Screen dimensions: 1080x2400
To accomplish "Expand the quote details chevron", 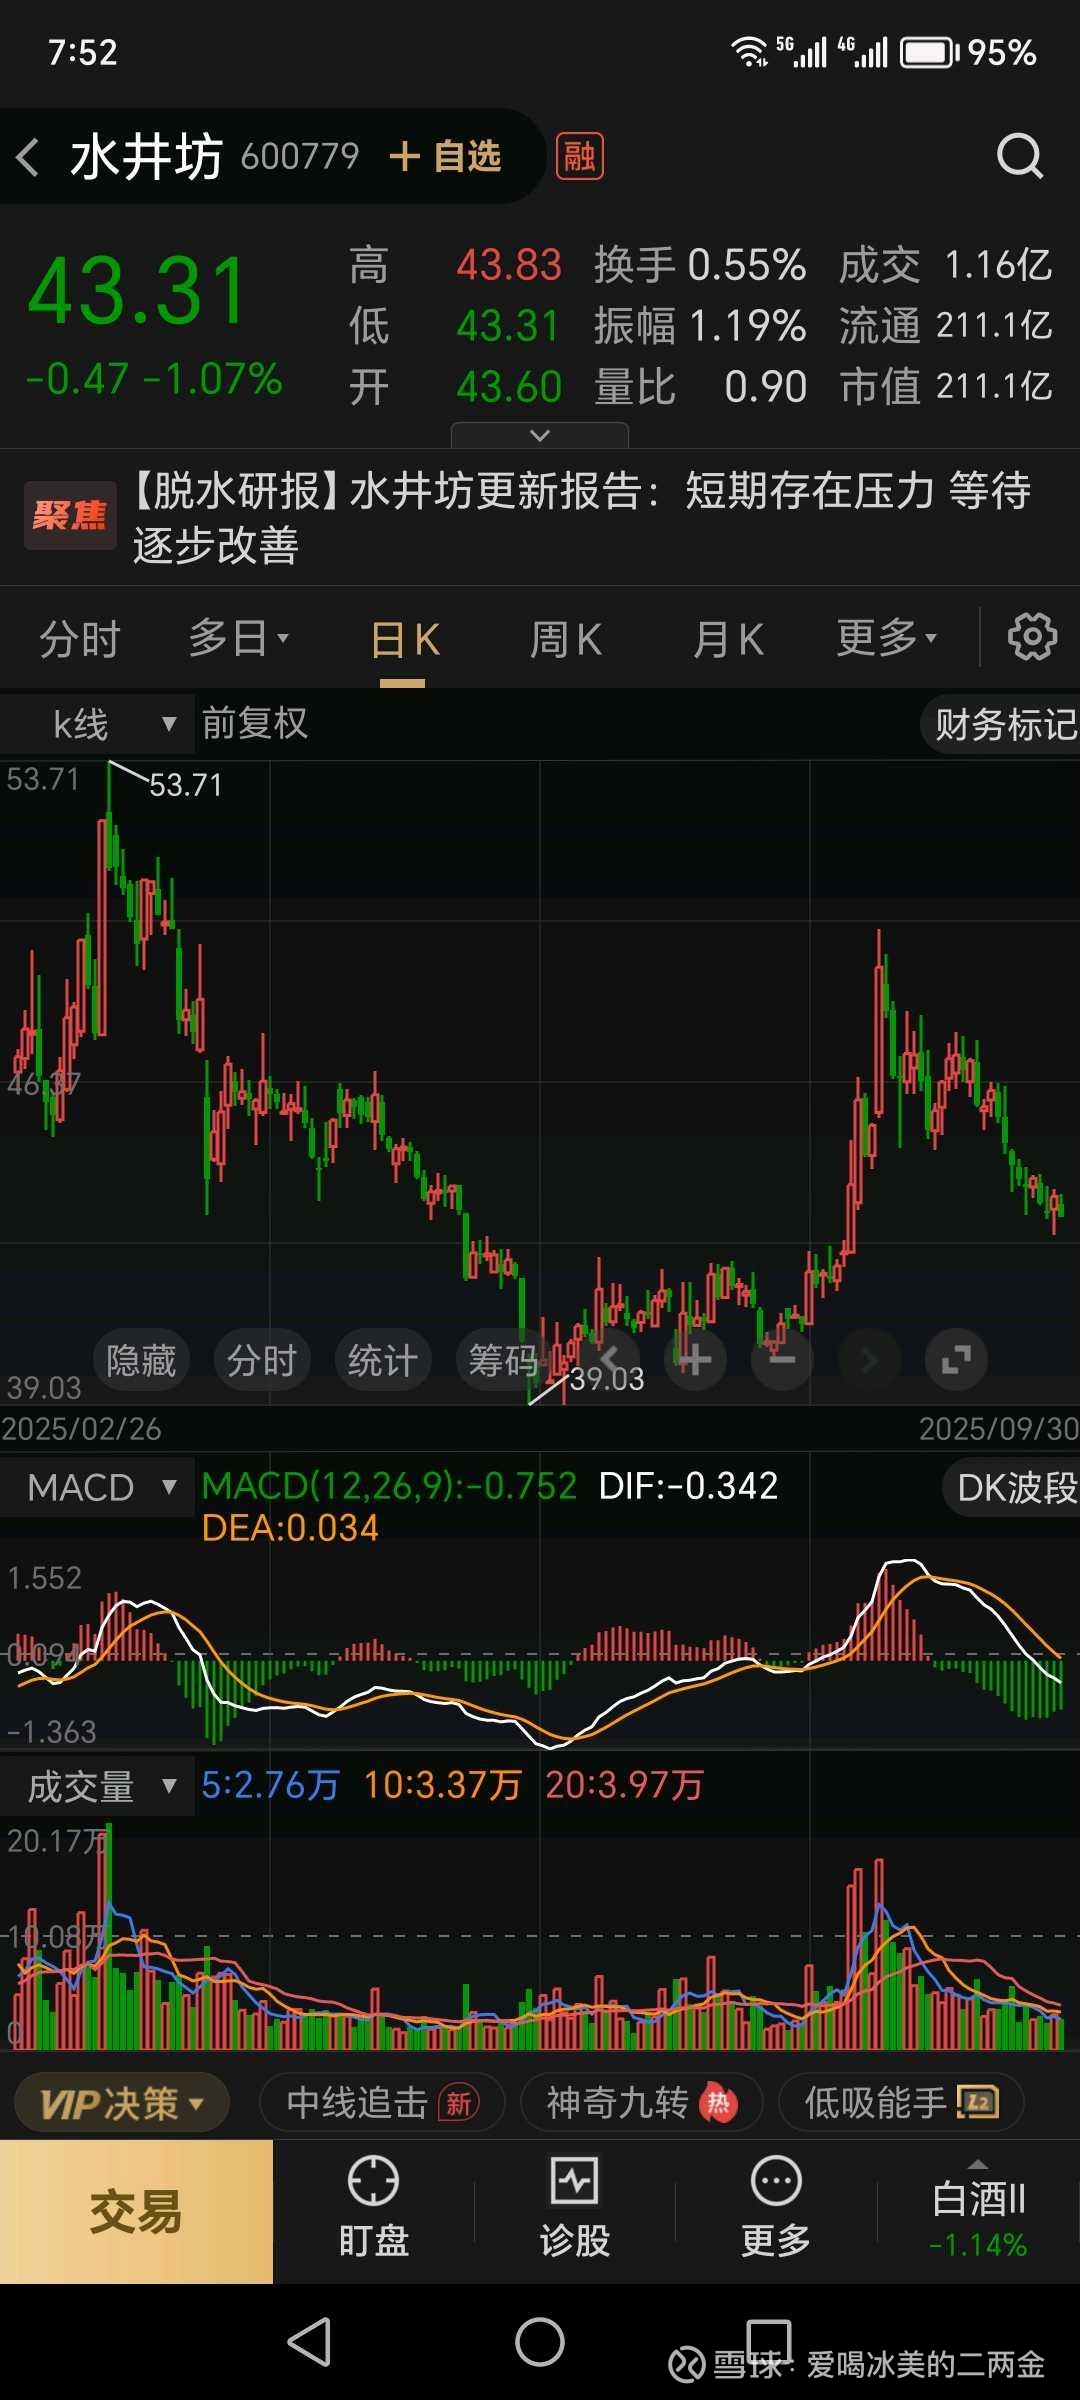I will (x=540, y=435).
